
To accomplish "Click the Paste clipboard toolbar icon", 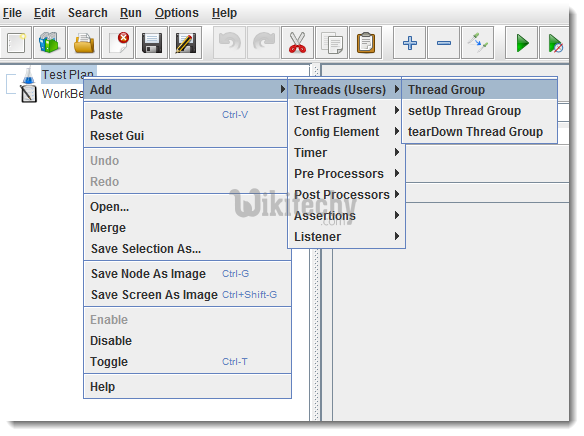I will tap(365, 43).
